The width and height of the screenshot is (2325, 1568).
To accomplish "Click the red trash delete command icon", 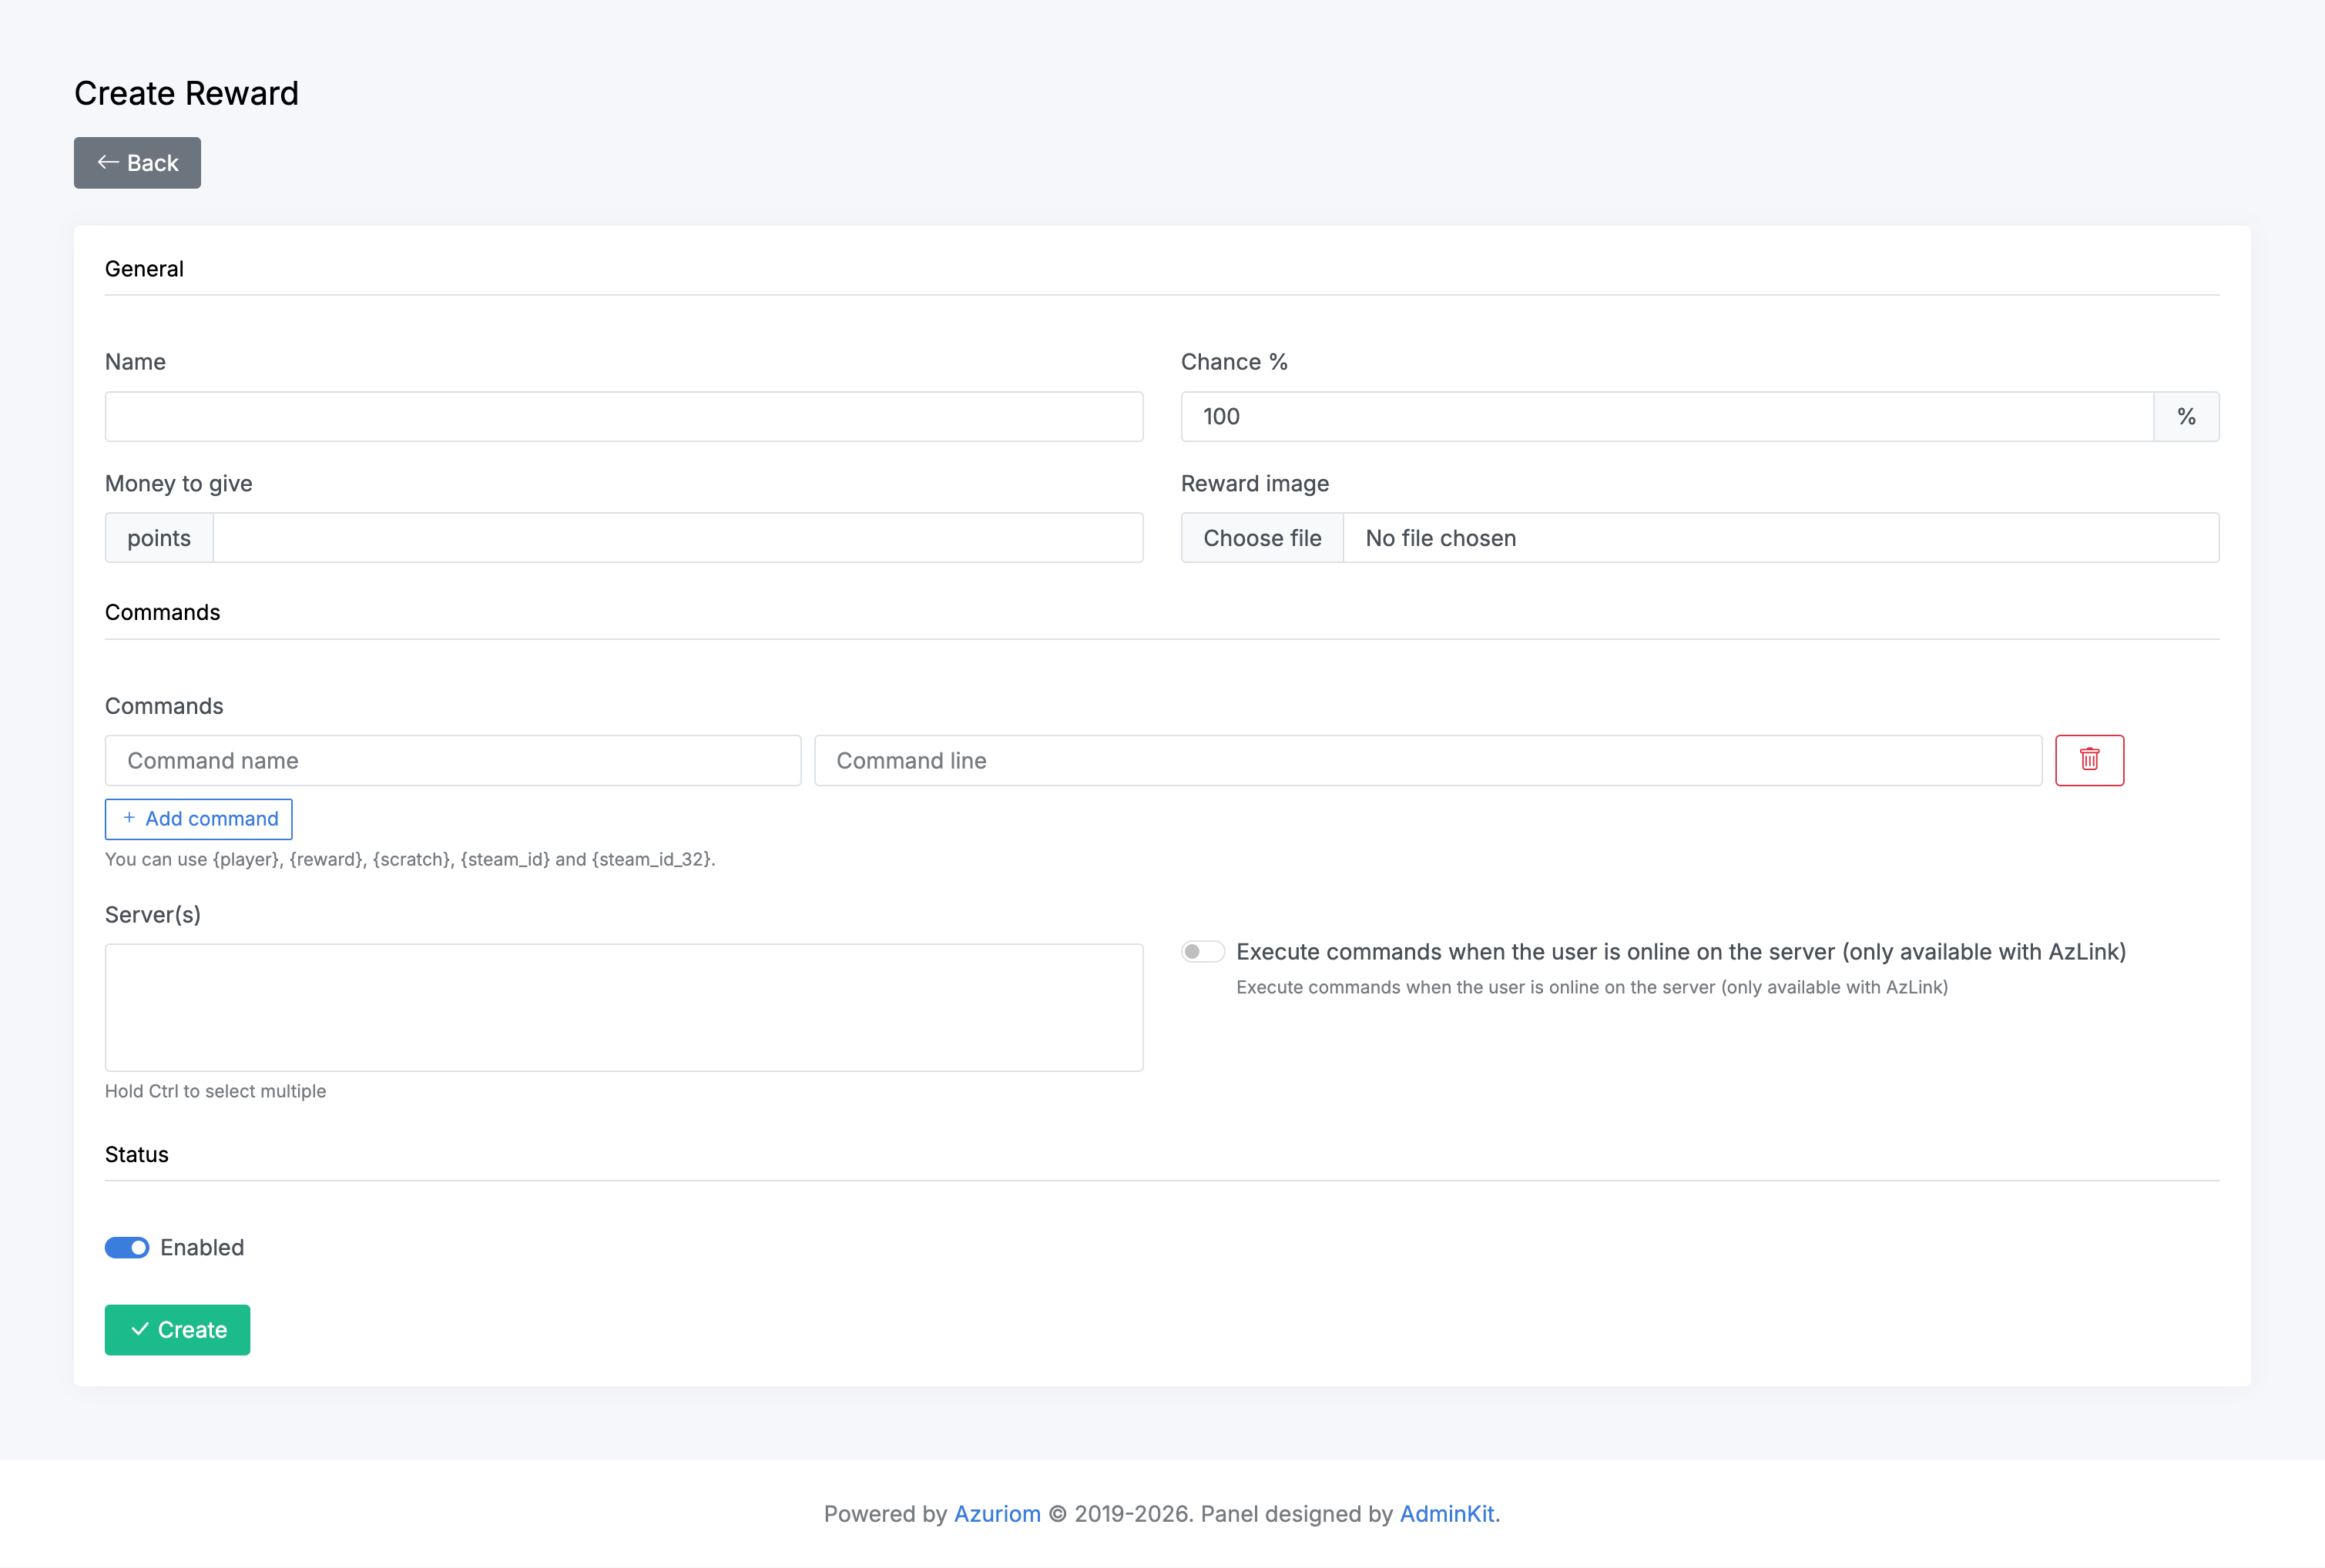I will pyautogui.click(x=2089, y=760).
